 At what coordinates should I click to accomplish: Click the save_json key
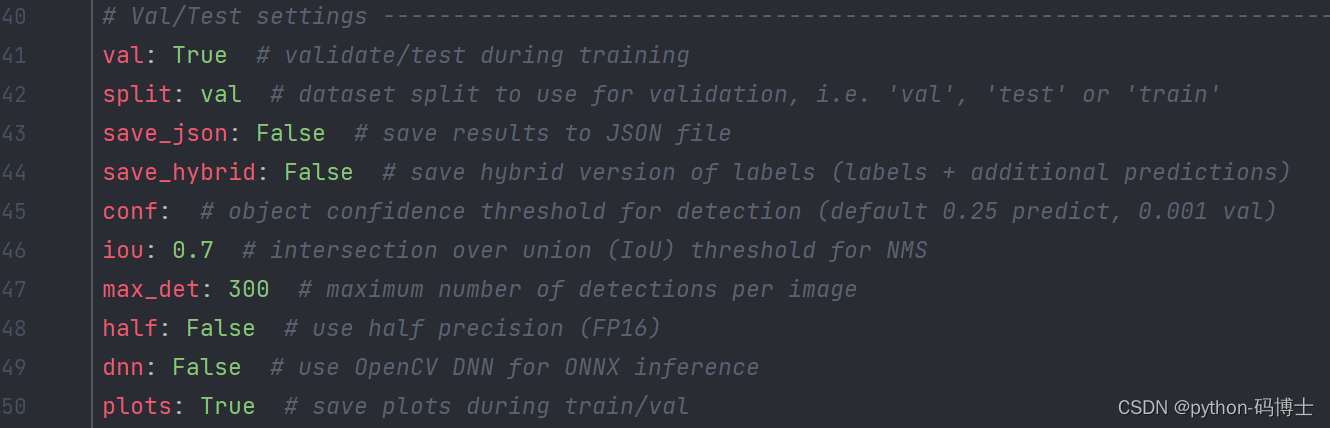165,134
